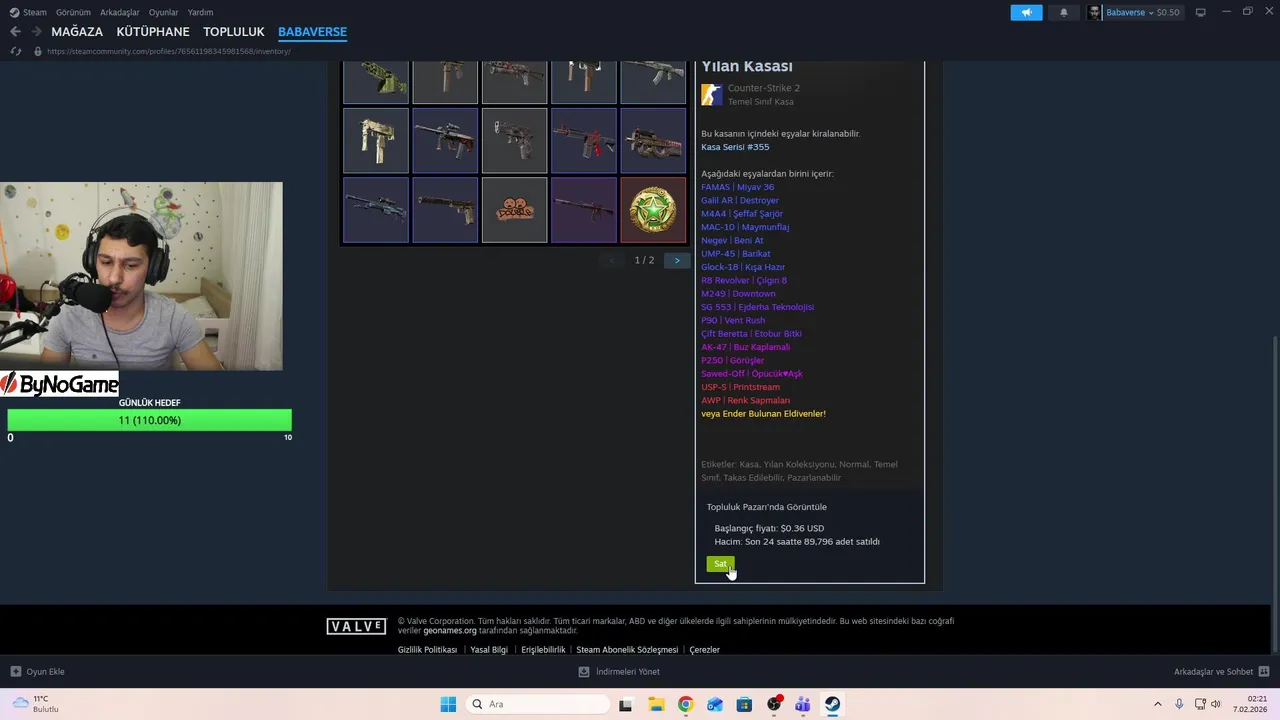The image size is (1280, 720).
Task: Open the Oyunlar menu
Action: point(164,12)
